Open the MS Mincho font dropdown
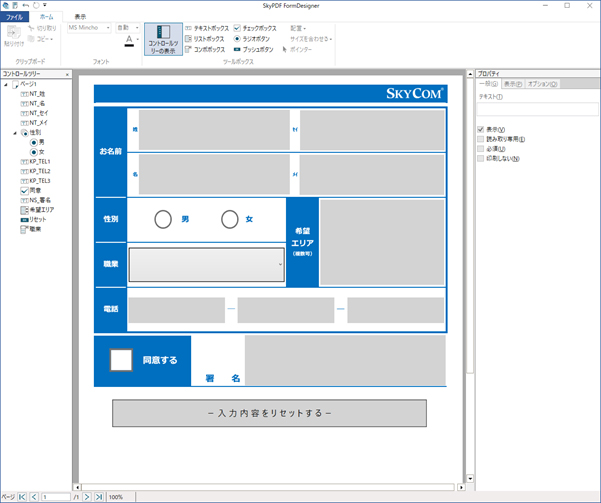601x503 pixels. [x=108, y=28]
